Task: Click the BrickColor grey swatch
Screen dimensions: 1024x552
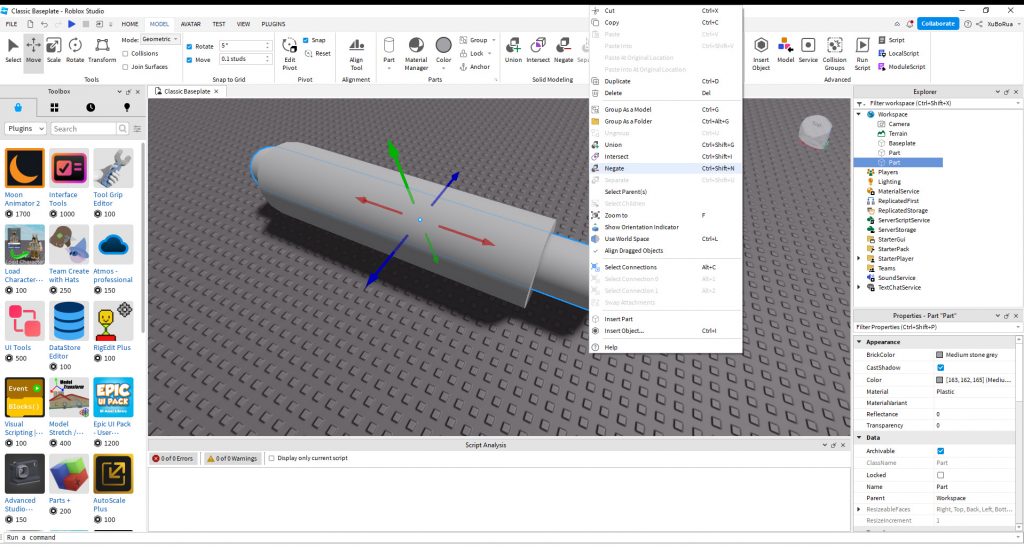Action: coord(939,354)
